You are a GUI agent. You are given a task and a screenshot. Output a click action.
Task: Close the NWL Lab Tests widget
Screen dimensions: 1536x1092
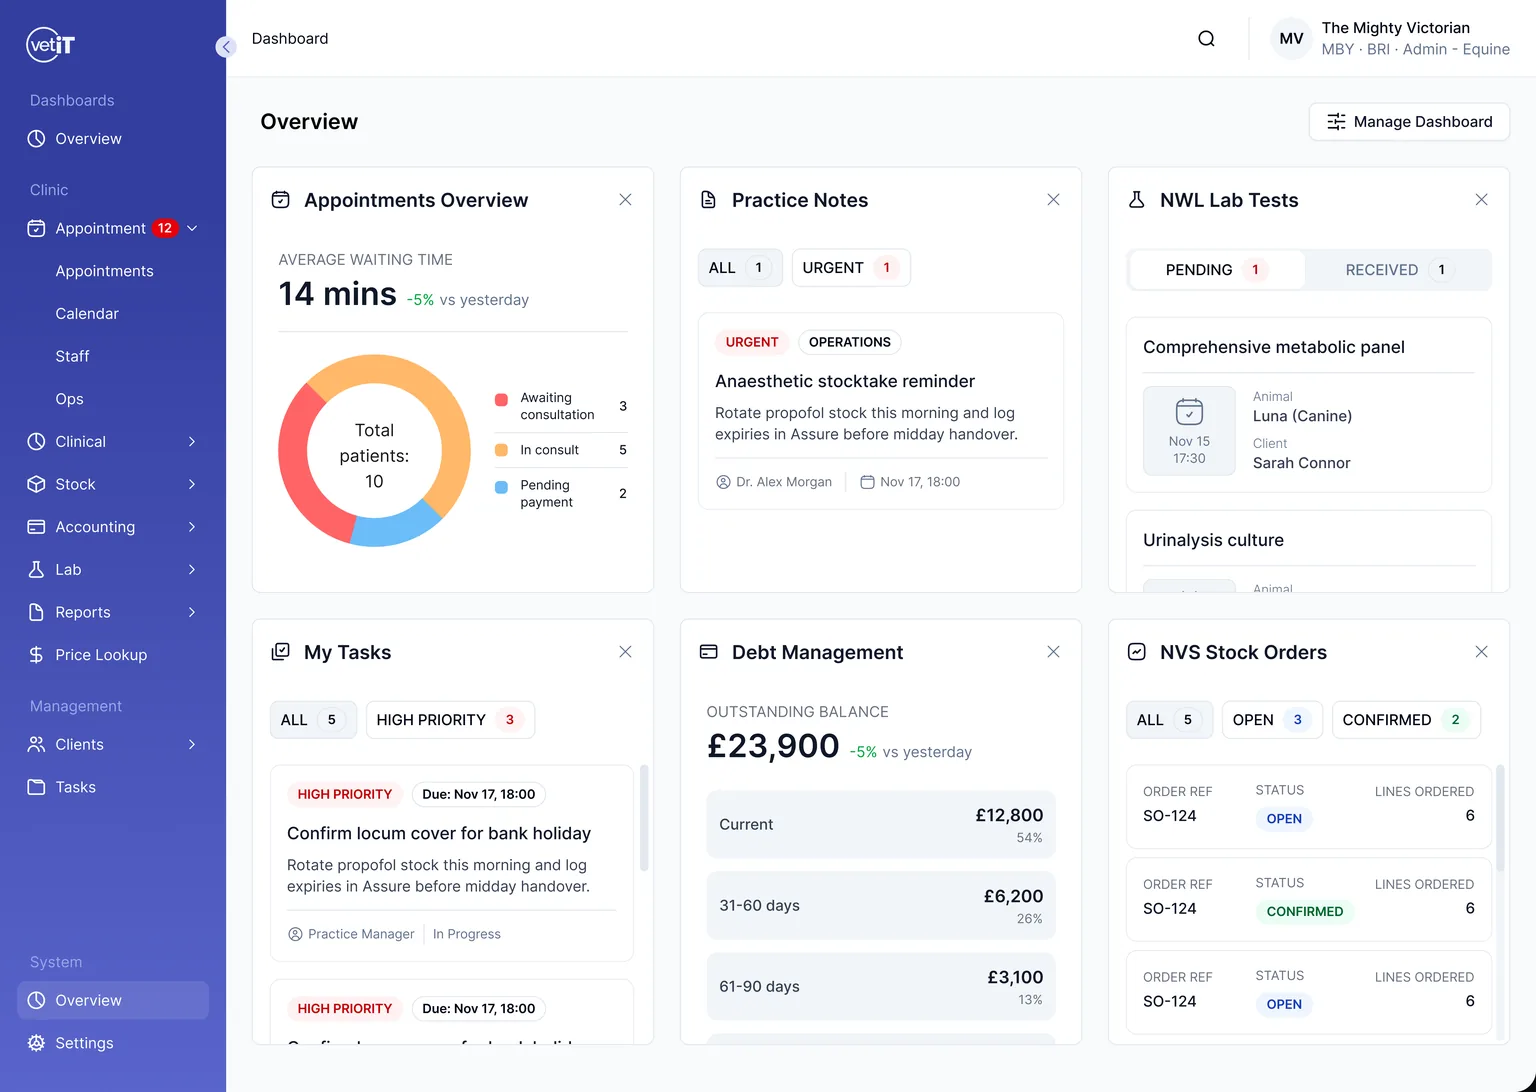pos(1481,200)
